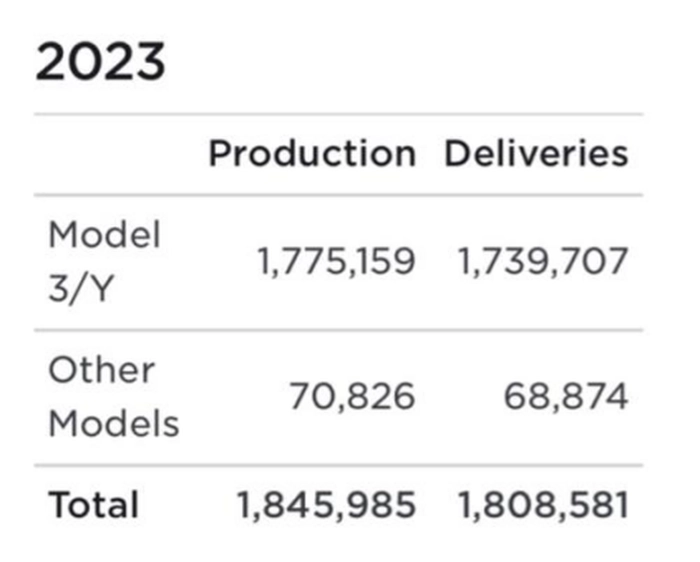
Task: Click divider between Model 3/Y and Other Models rows
Action: 338,330
